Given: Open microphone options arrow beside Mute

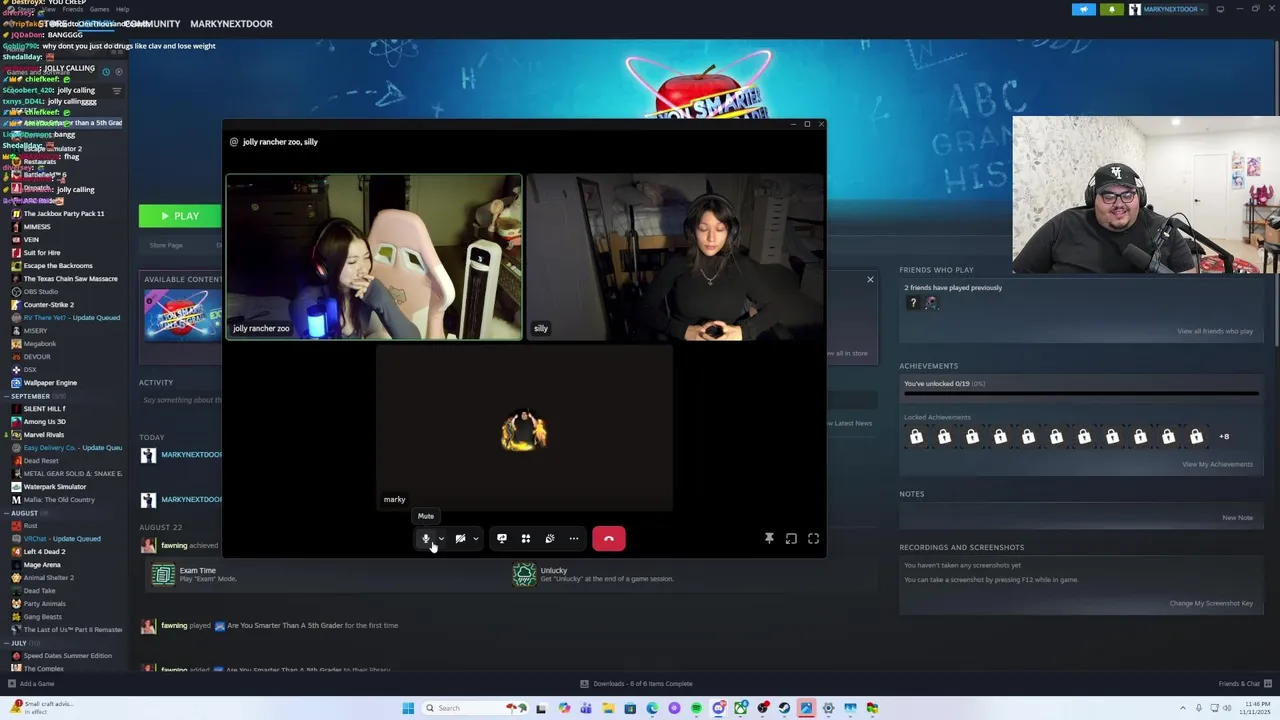Looking at the screenshot, I should pos(441,538).
